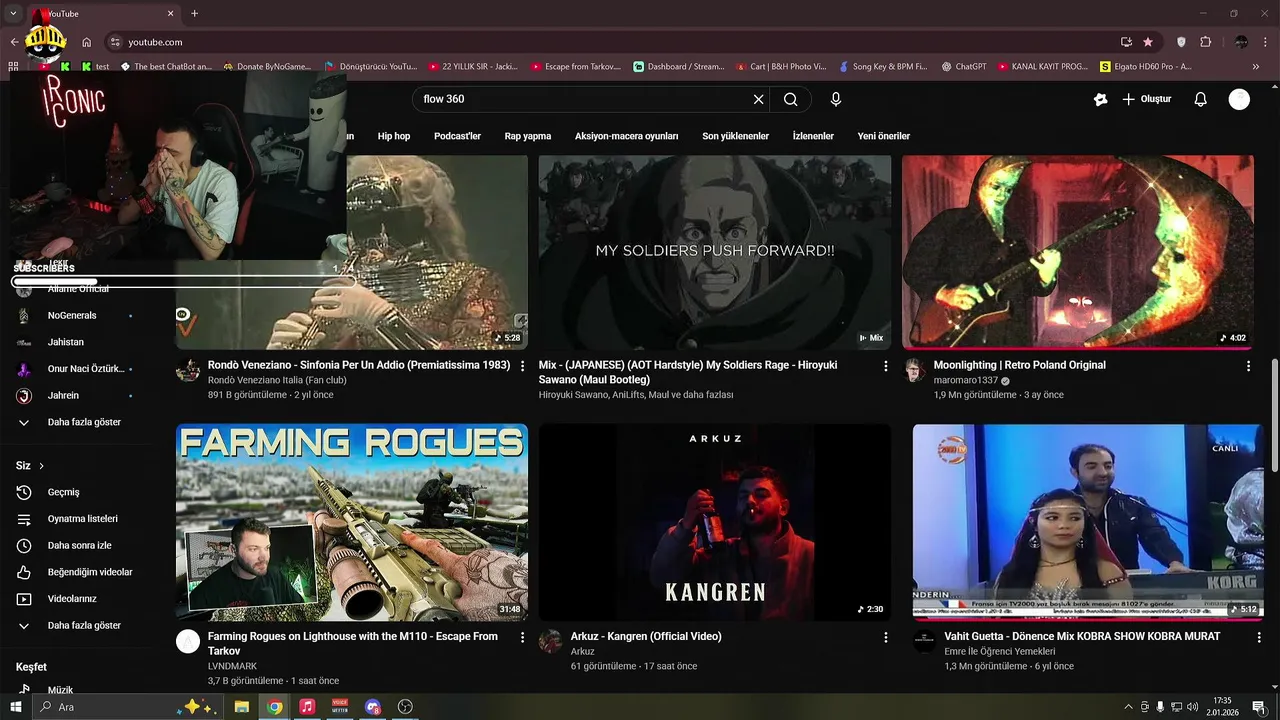Select the Aksiyon-macera oyunları chip
Viewport: 1280px width, 720px height.
pos(626,136)
